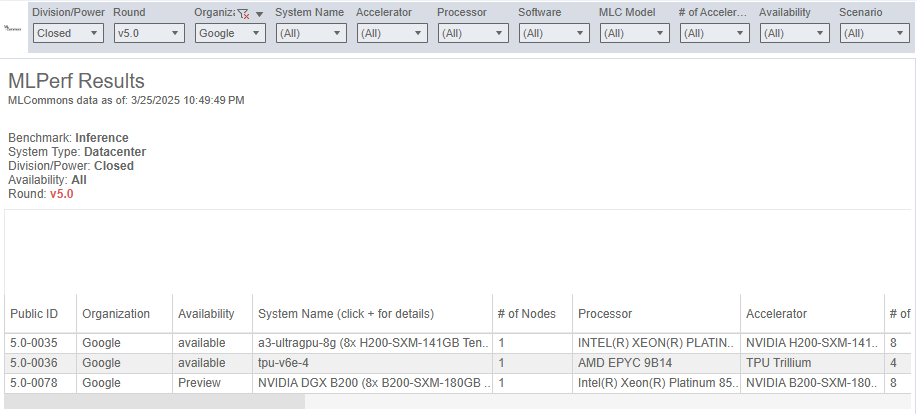The width and height of the screenshot is (917, 414).
Task: Click the horizontal scrollbar thumb below table
Action: click(154, 402)
